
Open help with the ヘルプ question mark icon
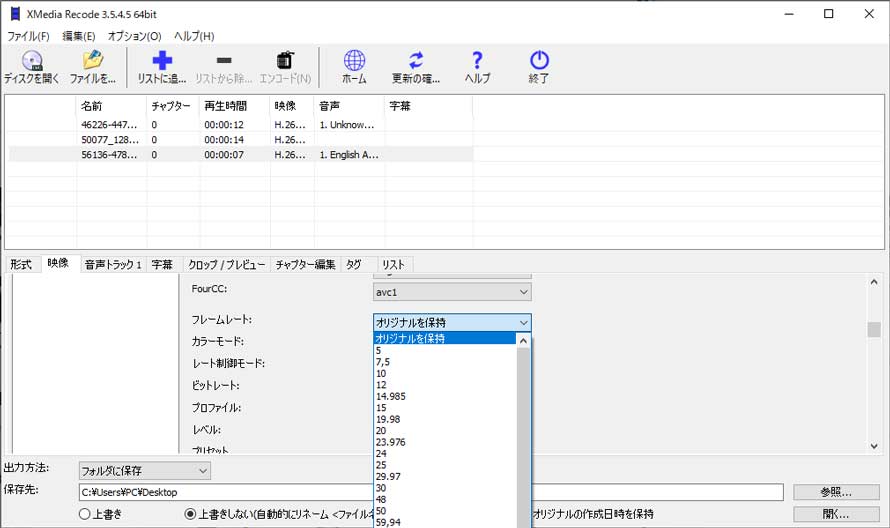(477, 67)
